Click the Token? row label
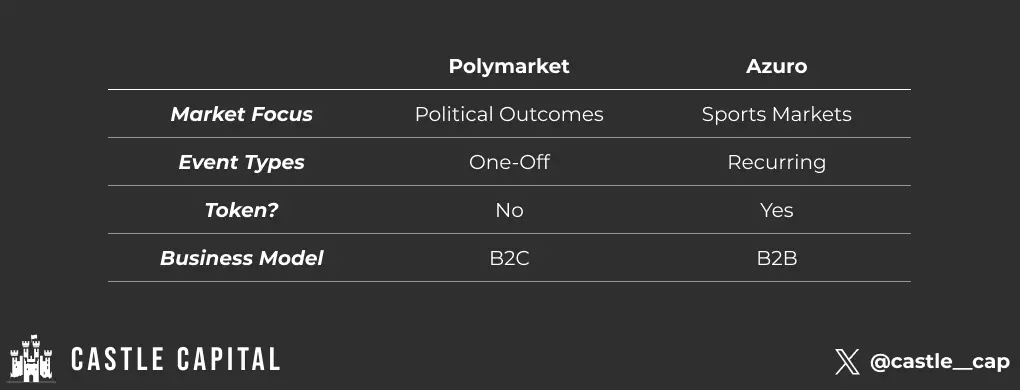This screenshot has width=1020, height=390. 241,210
